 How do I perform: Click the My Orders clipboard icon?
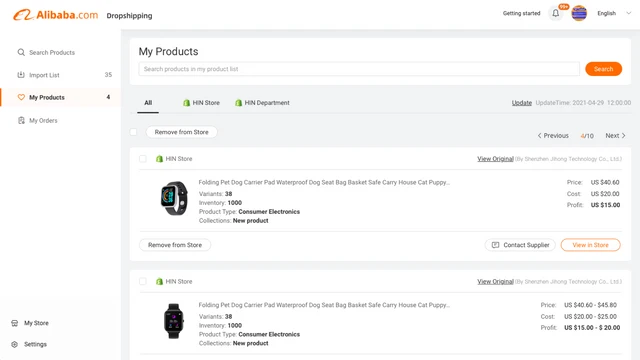click(21, 120)
